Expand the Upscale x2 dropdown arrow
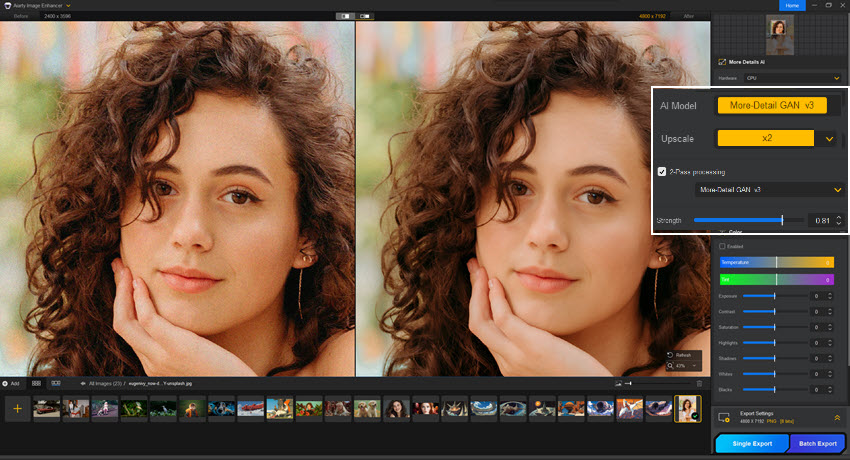This screenshot has width=850, height=460. [830, 139]
